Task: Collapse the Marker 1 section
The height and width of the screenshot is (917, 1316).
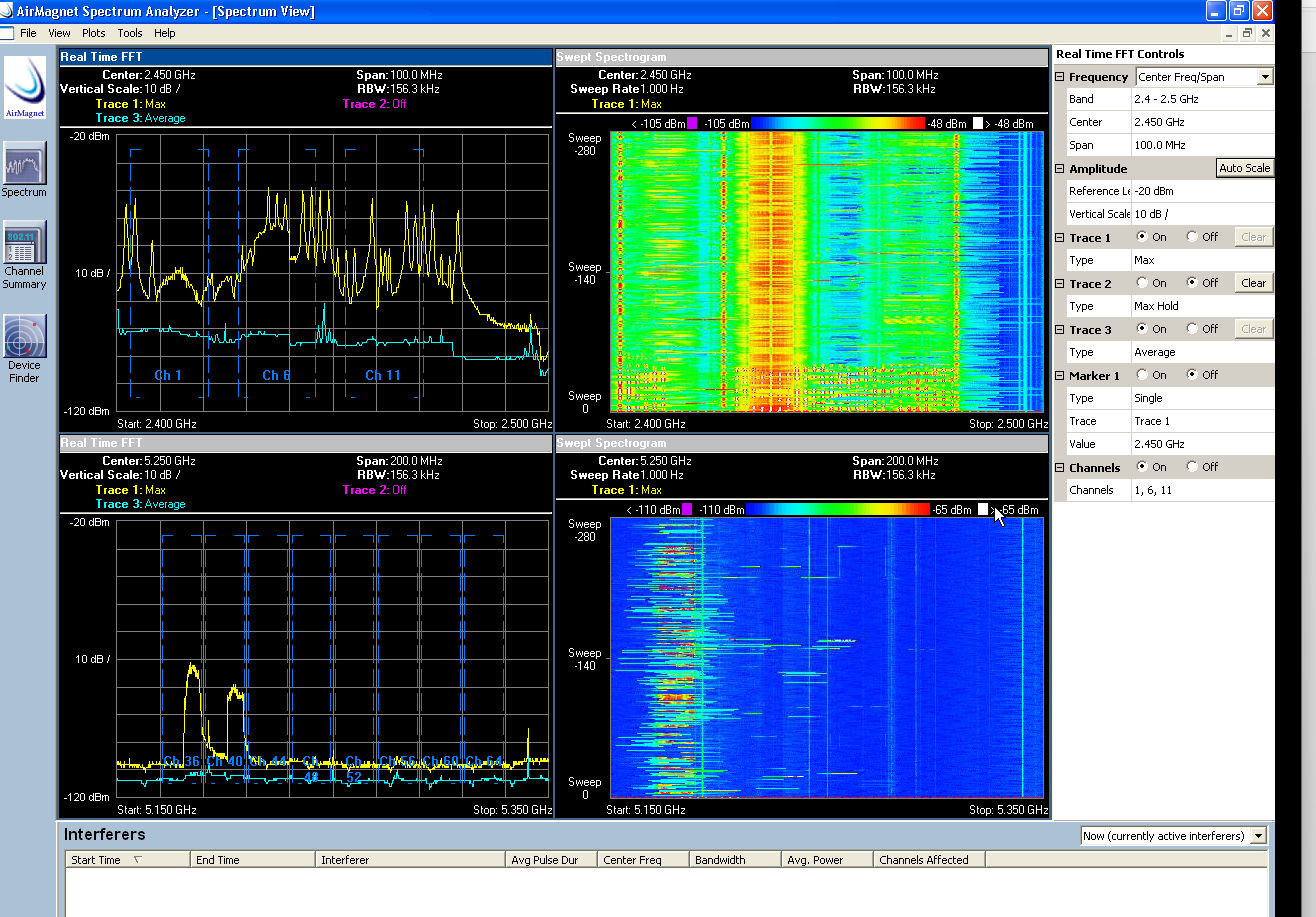Action: tap(1060, 376)
